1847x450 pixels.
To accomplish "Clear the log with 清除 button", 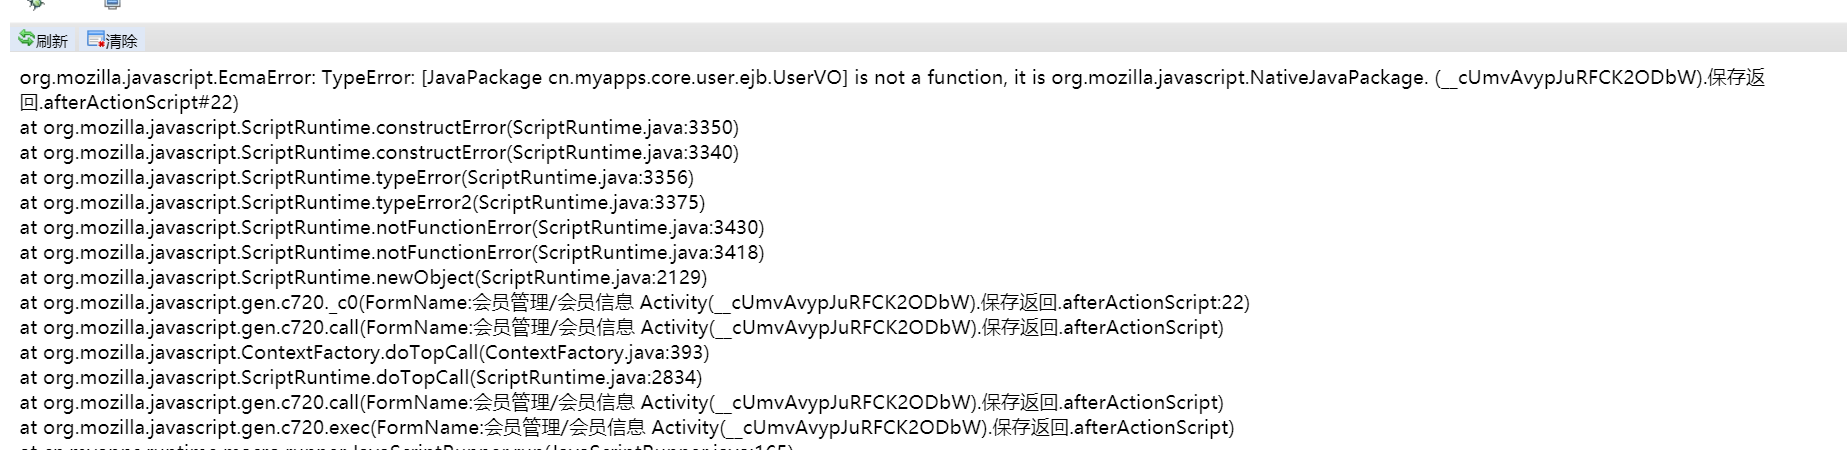I will [112, 40].
